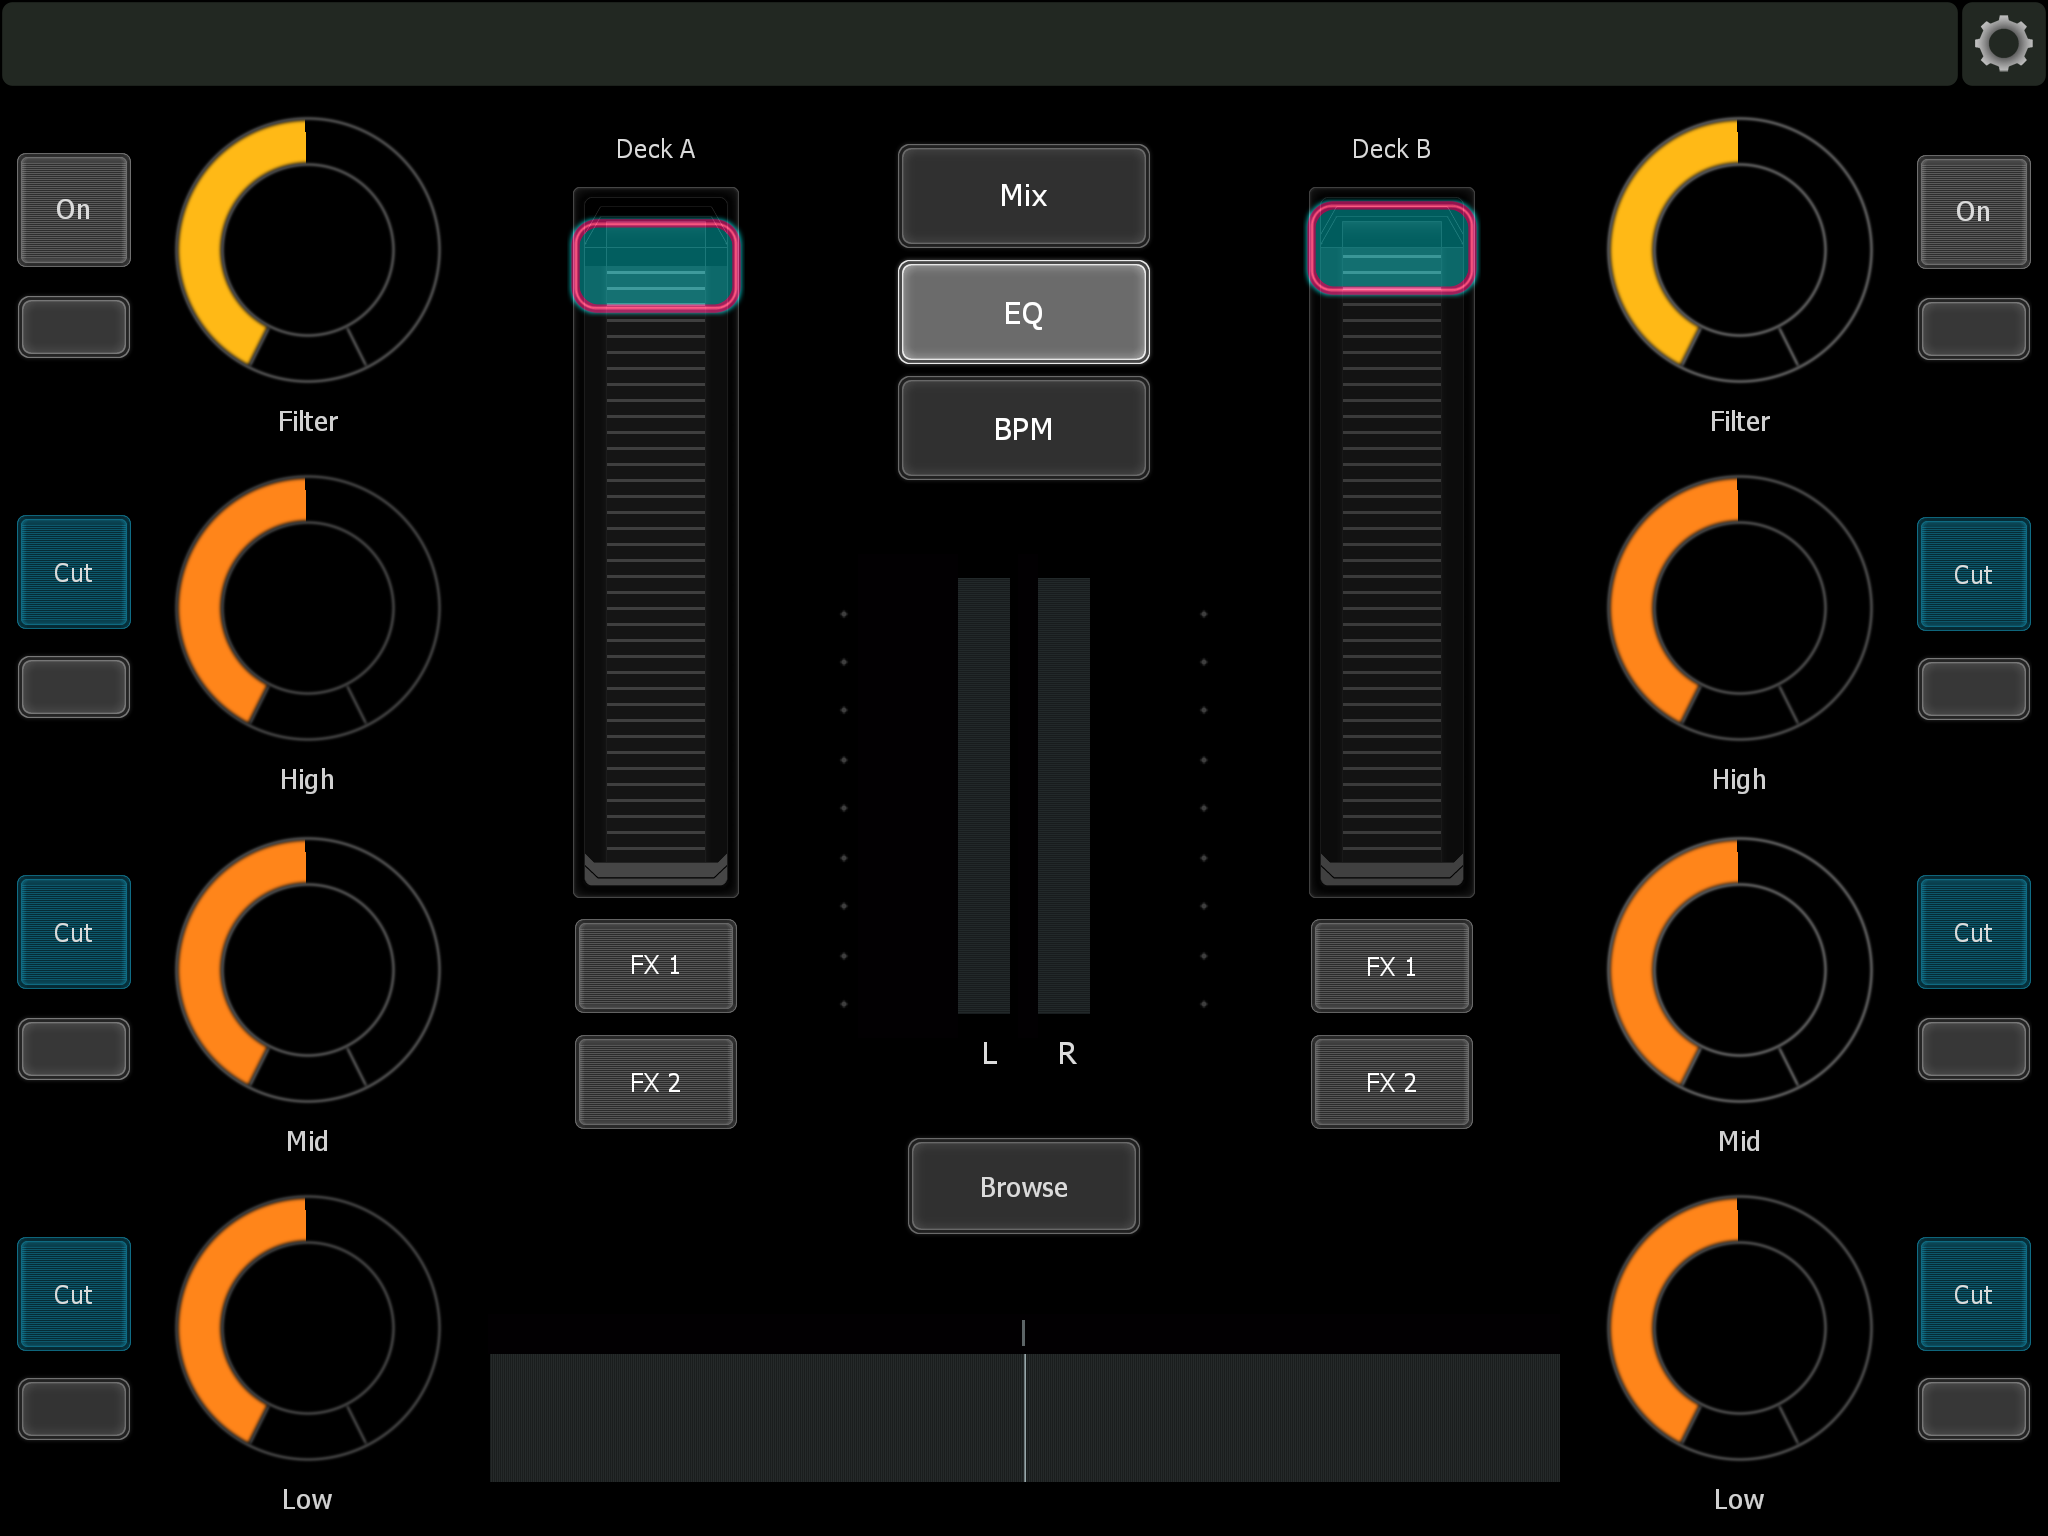Click the Deck B High knob

(x=1740, y=608)
